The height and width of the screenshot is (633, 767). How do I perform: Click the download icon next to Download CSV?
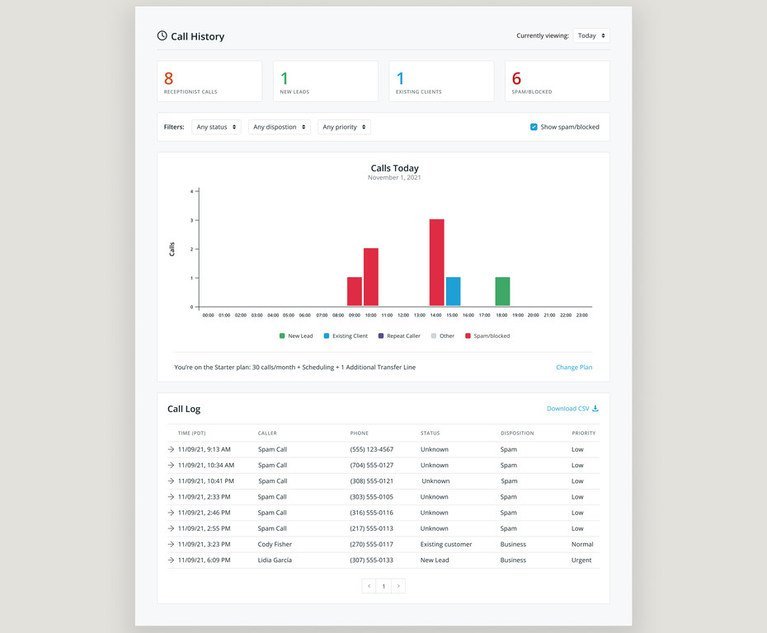(x=595, y=408)
